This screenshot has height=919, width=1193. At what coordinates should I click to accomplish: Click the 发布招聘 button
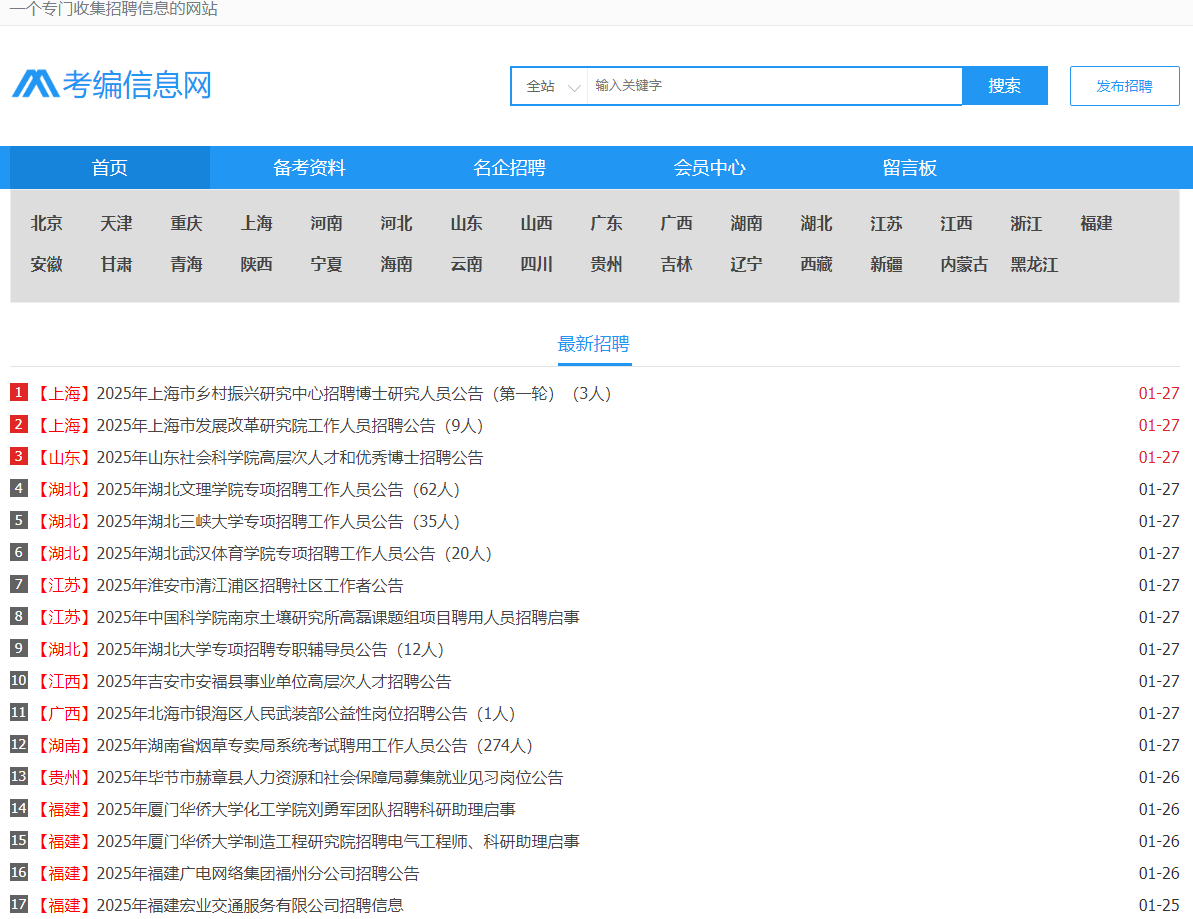[x=1124, y=86]
